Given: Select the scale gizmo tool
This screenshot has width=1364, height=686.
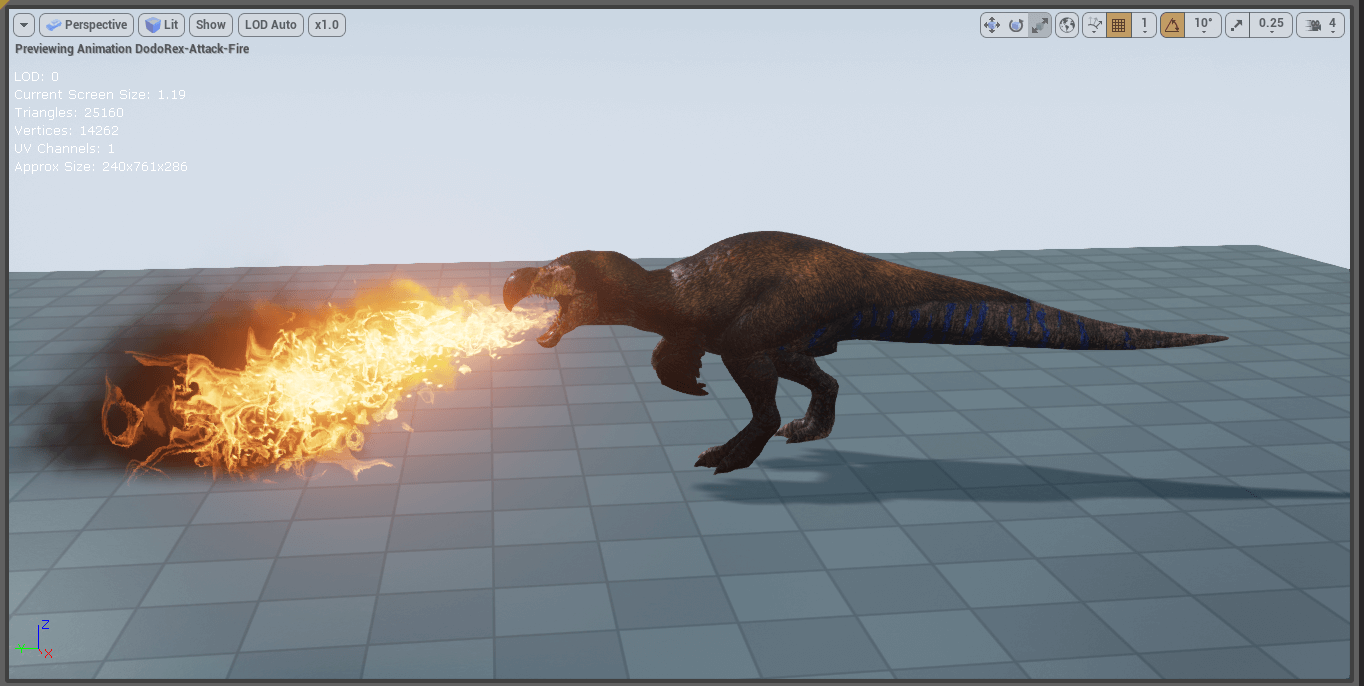Looking at the screenshot, I should point(1040,25).
